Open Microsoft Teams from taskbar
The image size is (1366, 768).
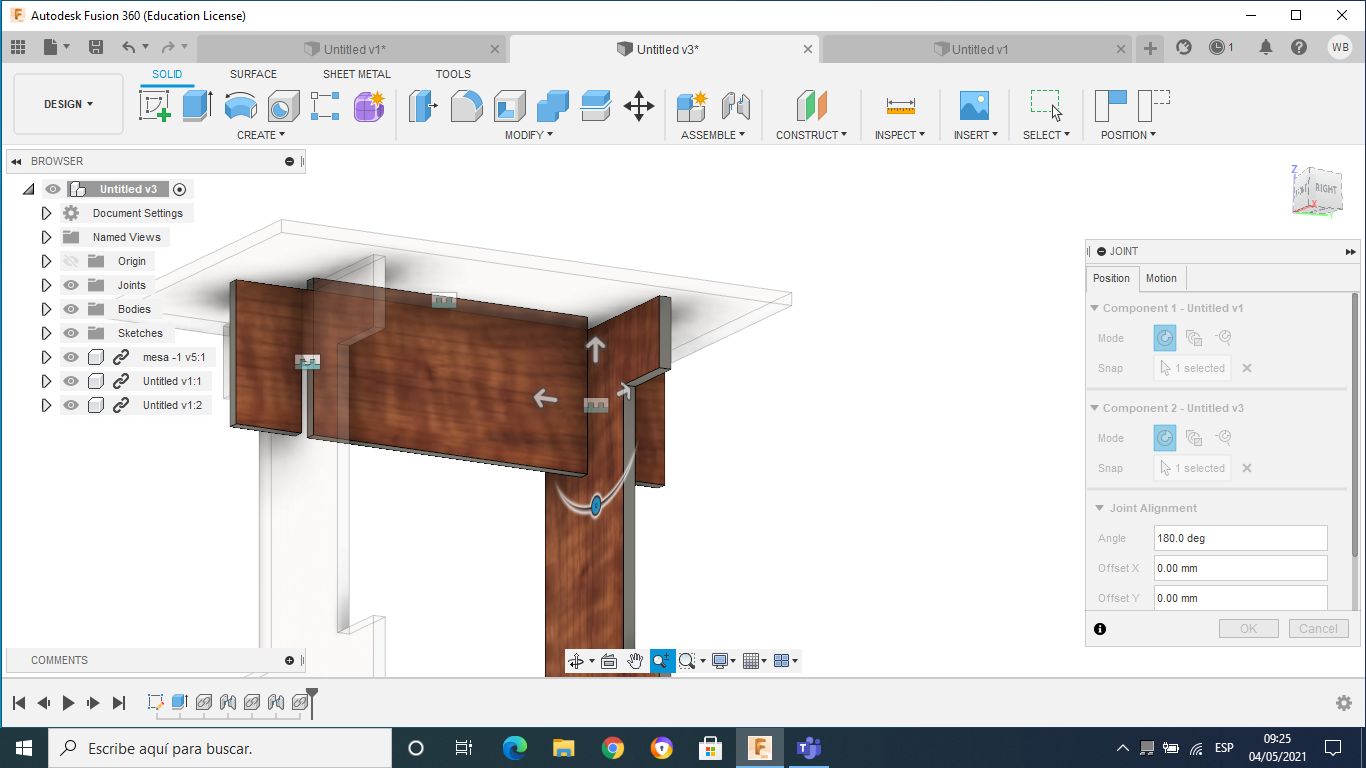[x=808, y=748]
